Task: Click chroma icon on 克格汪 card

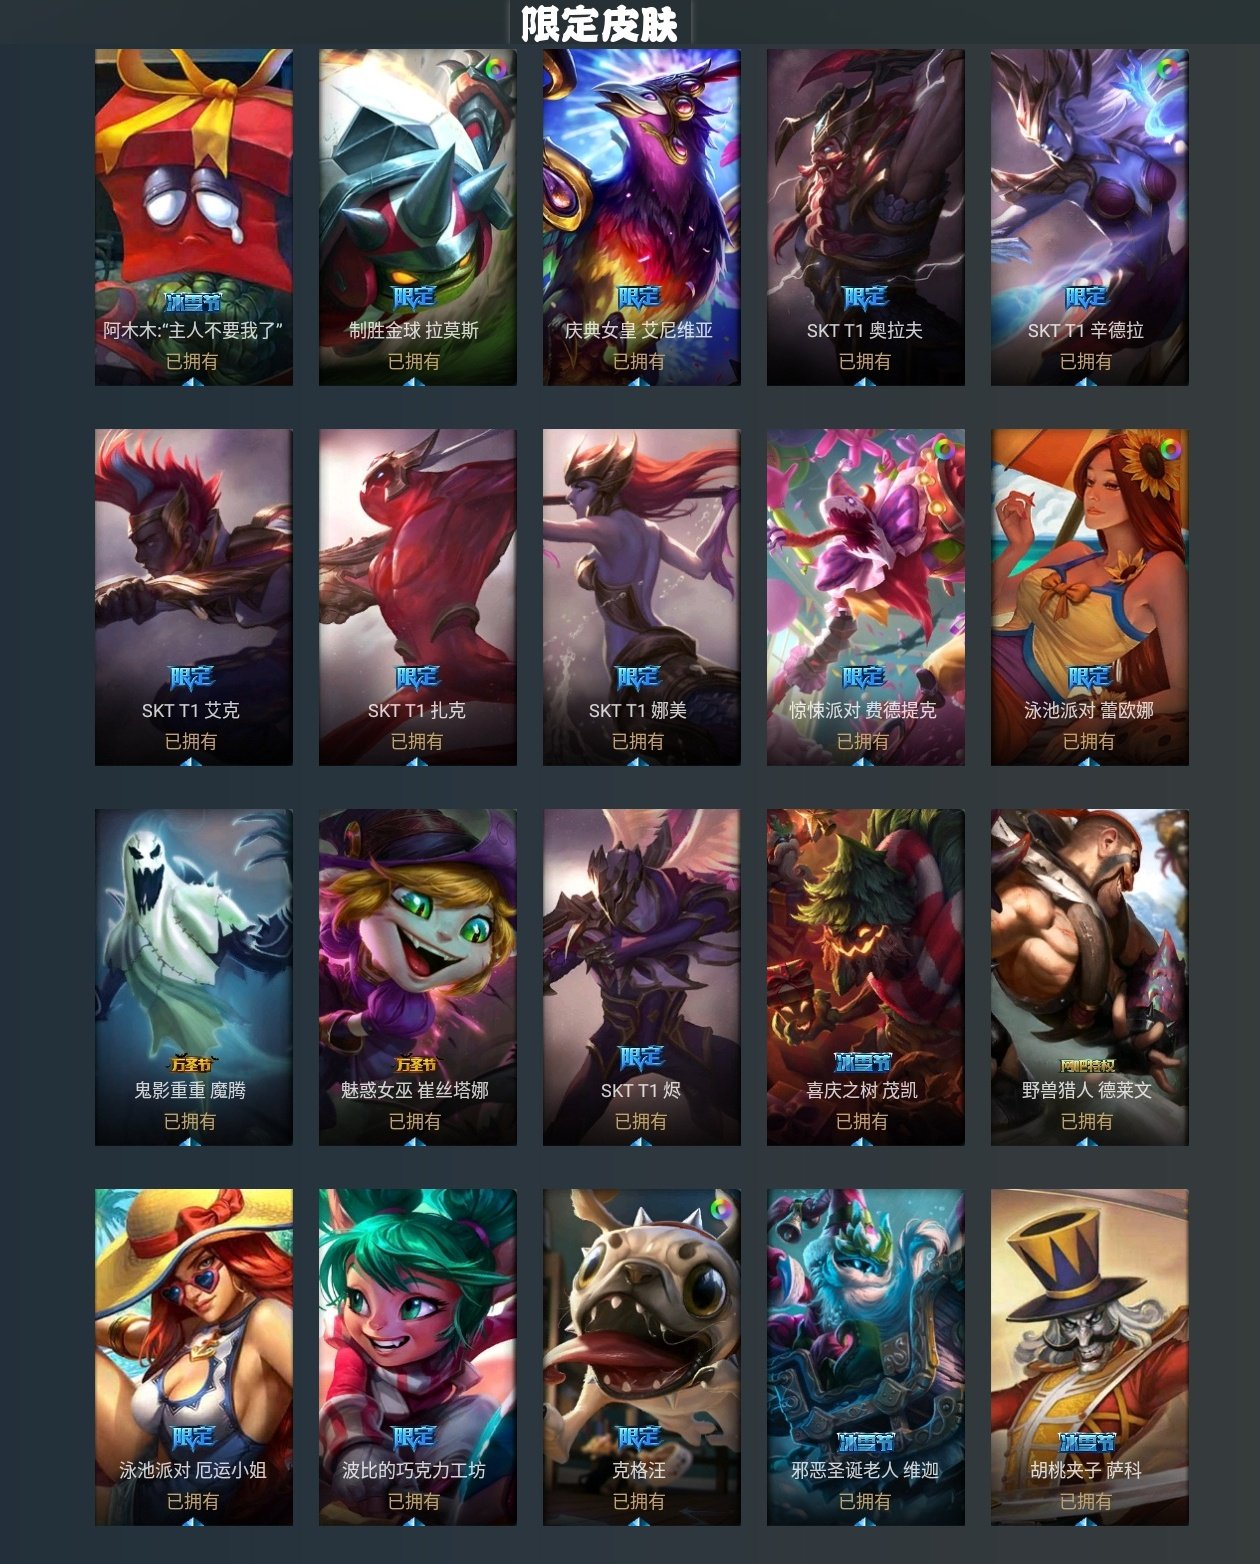Action: [x=720, y=1209]
